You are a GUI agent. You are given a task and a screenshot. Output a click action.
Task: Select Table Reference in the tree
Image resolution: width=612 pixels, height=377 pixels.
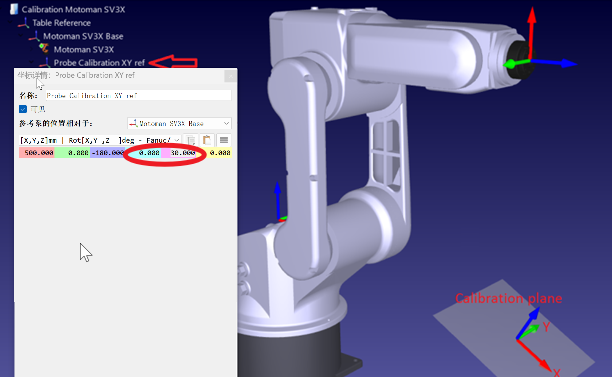pos(61,23)
